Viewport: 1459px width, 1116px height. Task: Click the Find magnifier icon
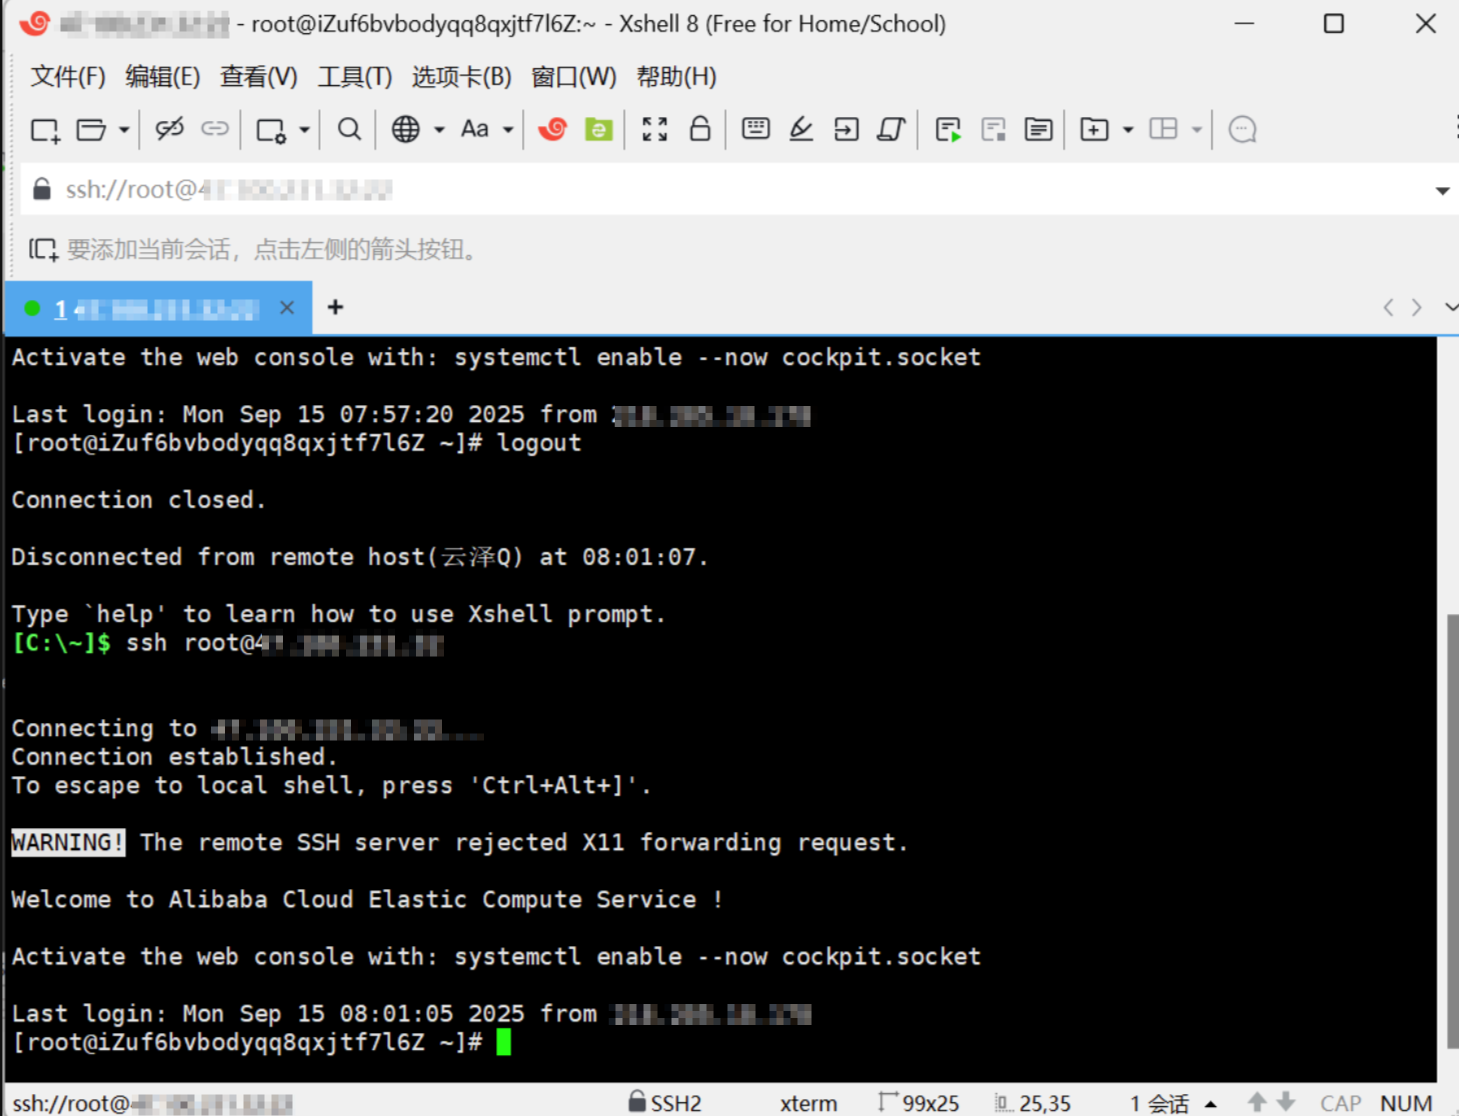349,129
